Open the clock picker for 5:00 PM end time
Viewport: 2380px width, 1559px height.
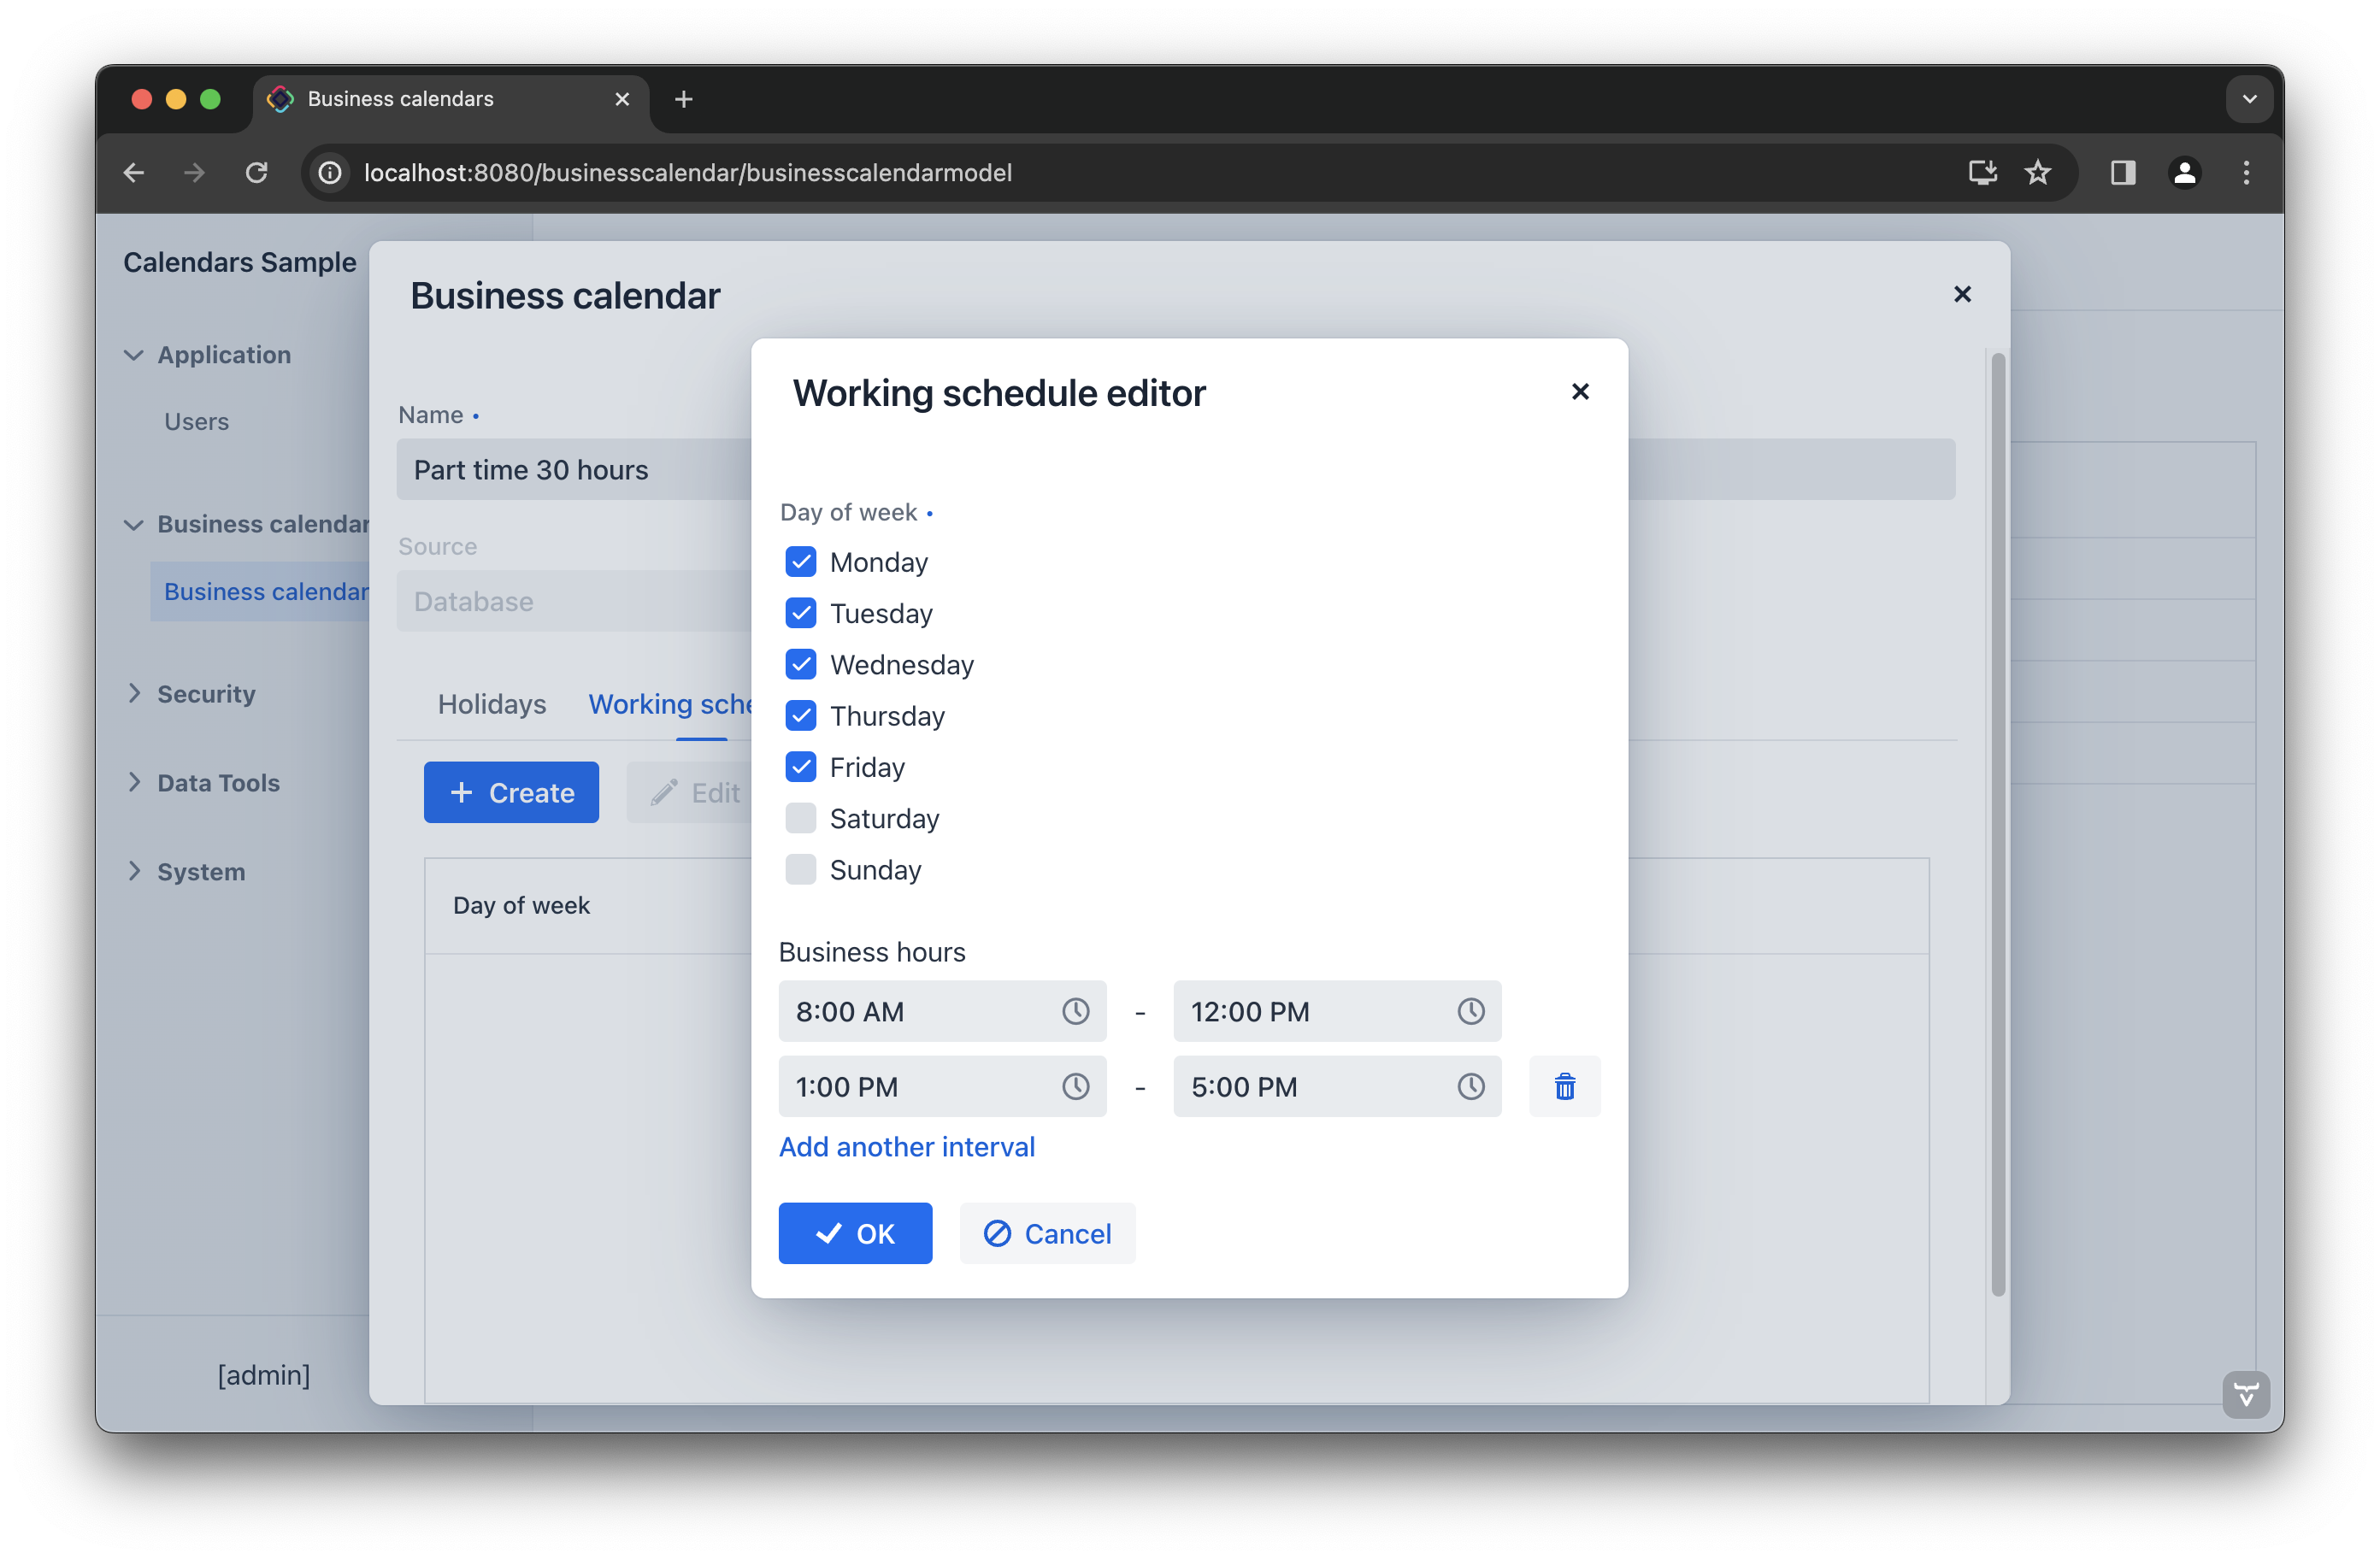1470,1087
